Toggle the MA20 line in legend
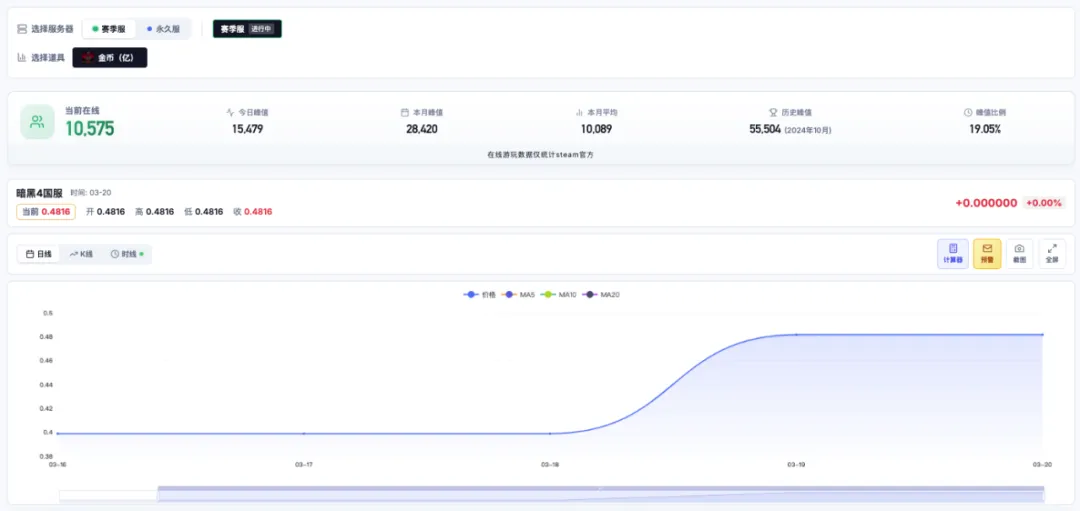 (x=601, y=295)
